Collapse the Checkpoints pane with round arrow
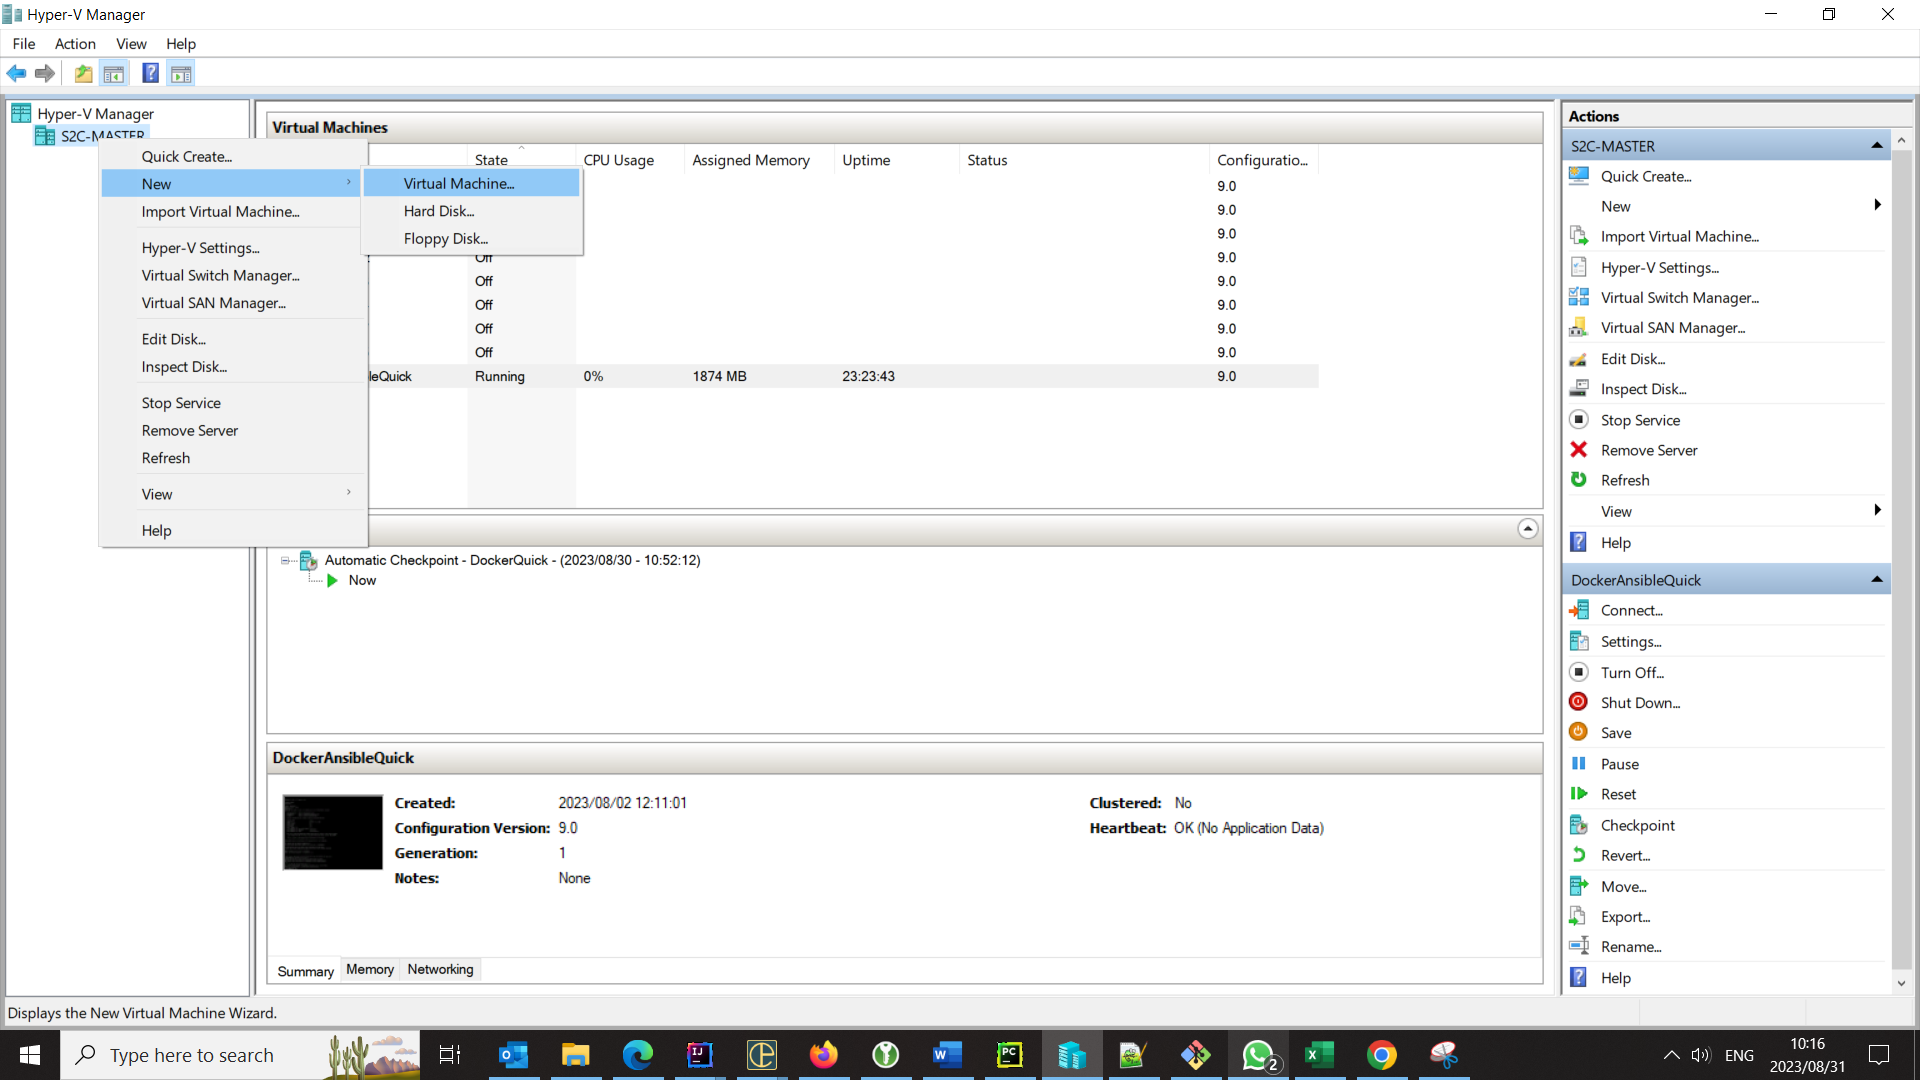This screenshot has width=1920, height=1080. [x=1527, y=529]
